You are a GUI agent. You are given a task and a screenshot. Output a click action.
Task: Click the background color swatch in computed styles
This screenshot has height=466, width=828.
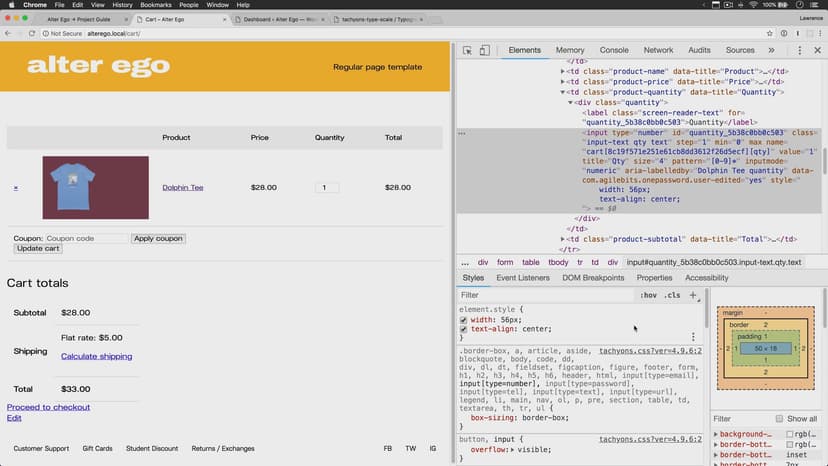click(790, 434)
